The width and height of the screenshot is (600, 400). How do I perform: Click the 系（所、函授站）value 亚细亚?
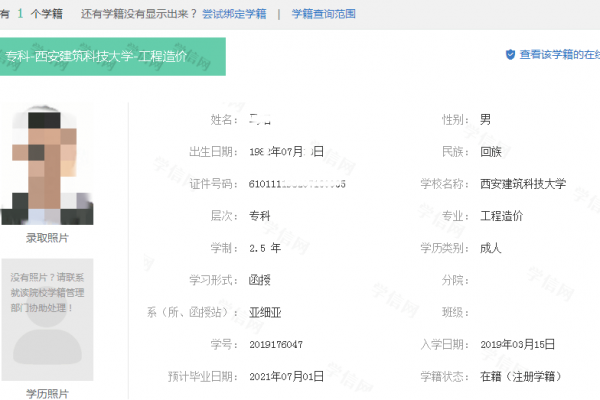click(x=266, y=312)
